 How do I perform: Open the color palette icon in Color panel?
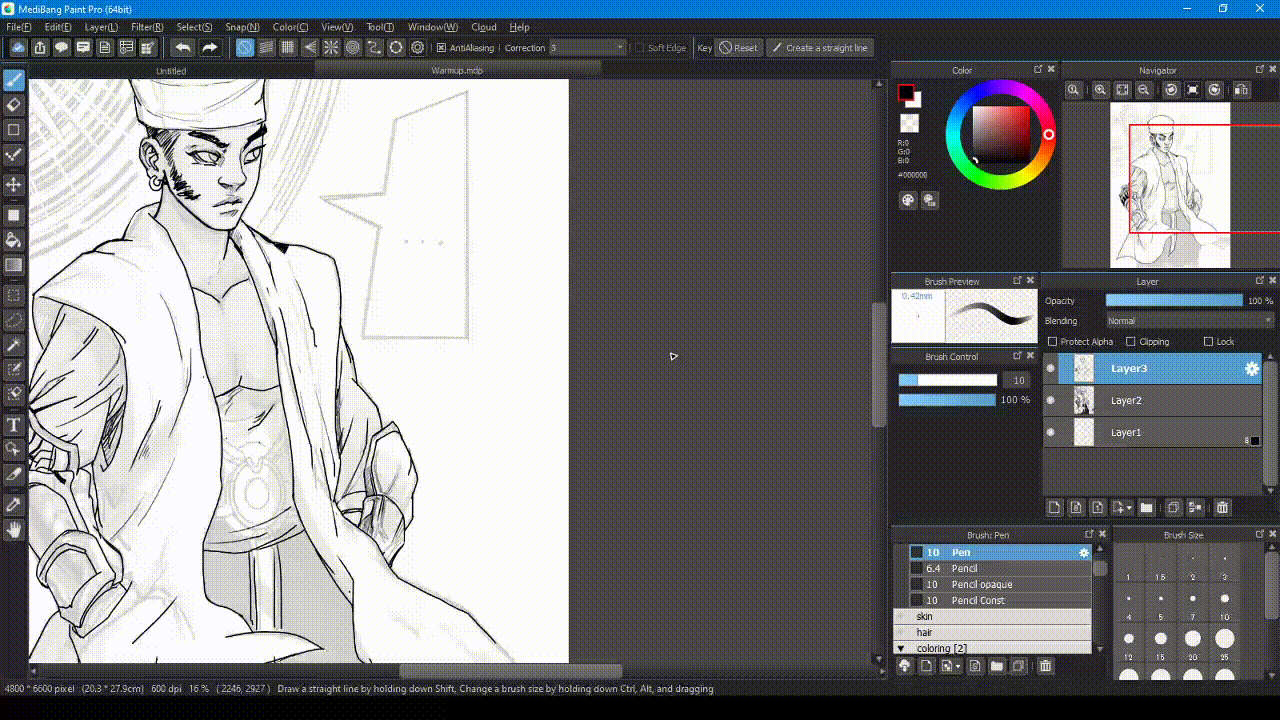pyautogui.click(x=908, y=200)
